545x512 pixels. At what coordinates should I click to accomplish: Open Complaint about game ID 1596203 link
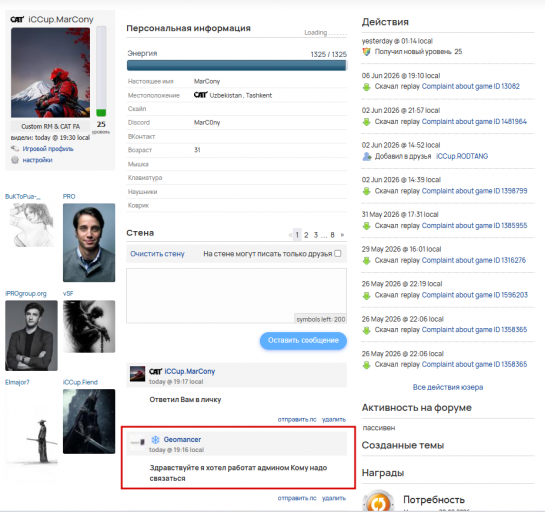click(475, 295)
